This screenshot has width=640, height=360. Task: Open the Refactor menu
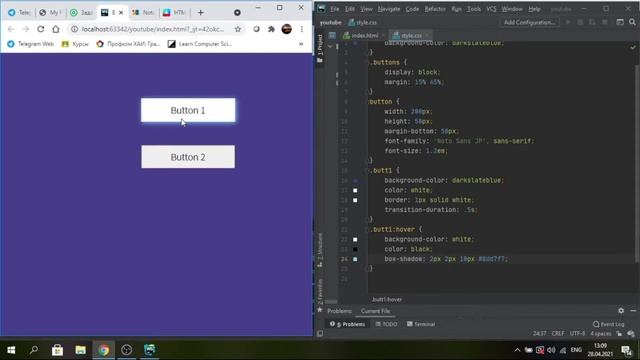[x=435, y=9]
